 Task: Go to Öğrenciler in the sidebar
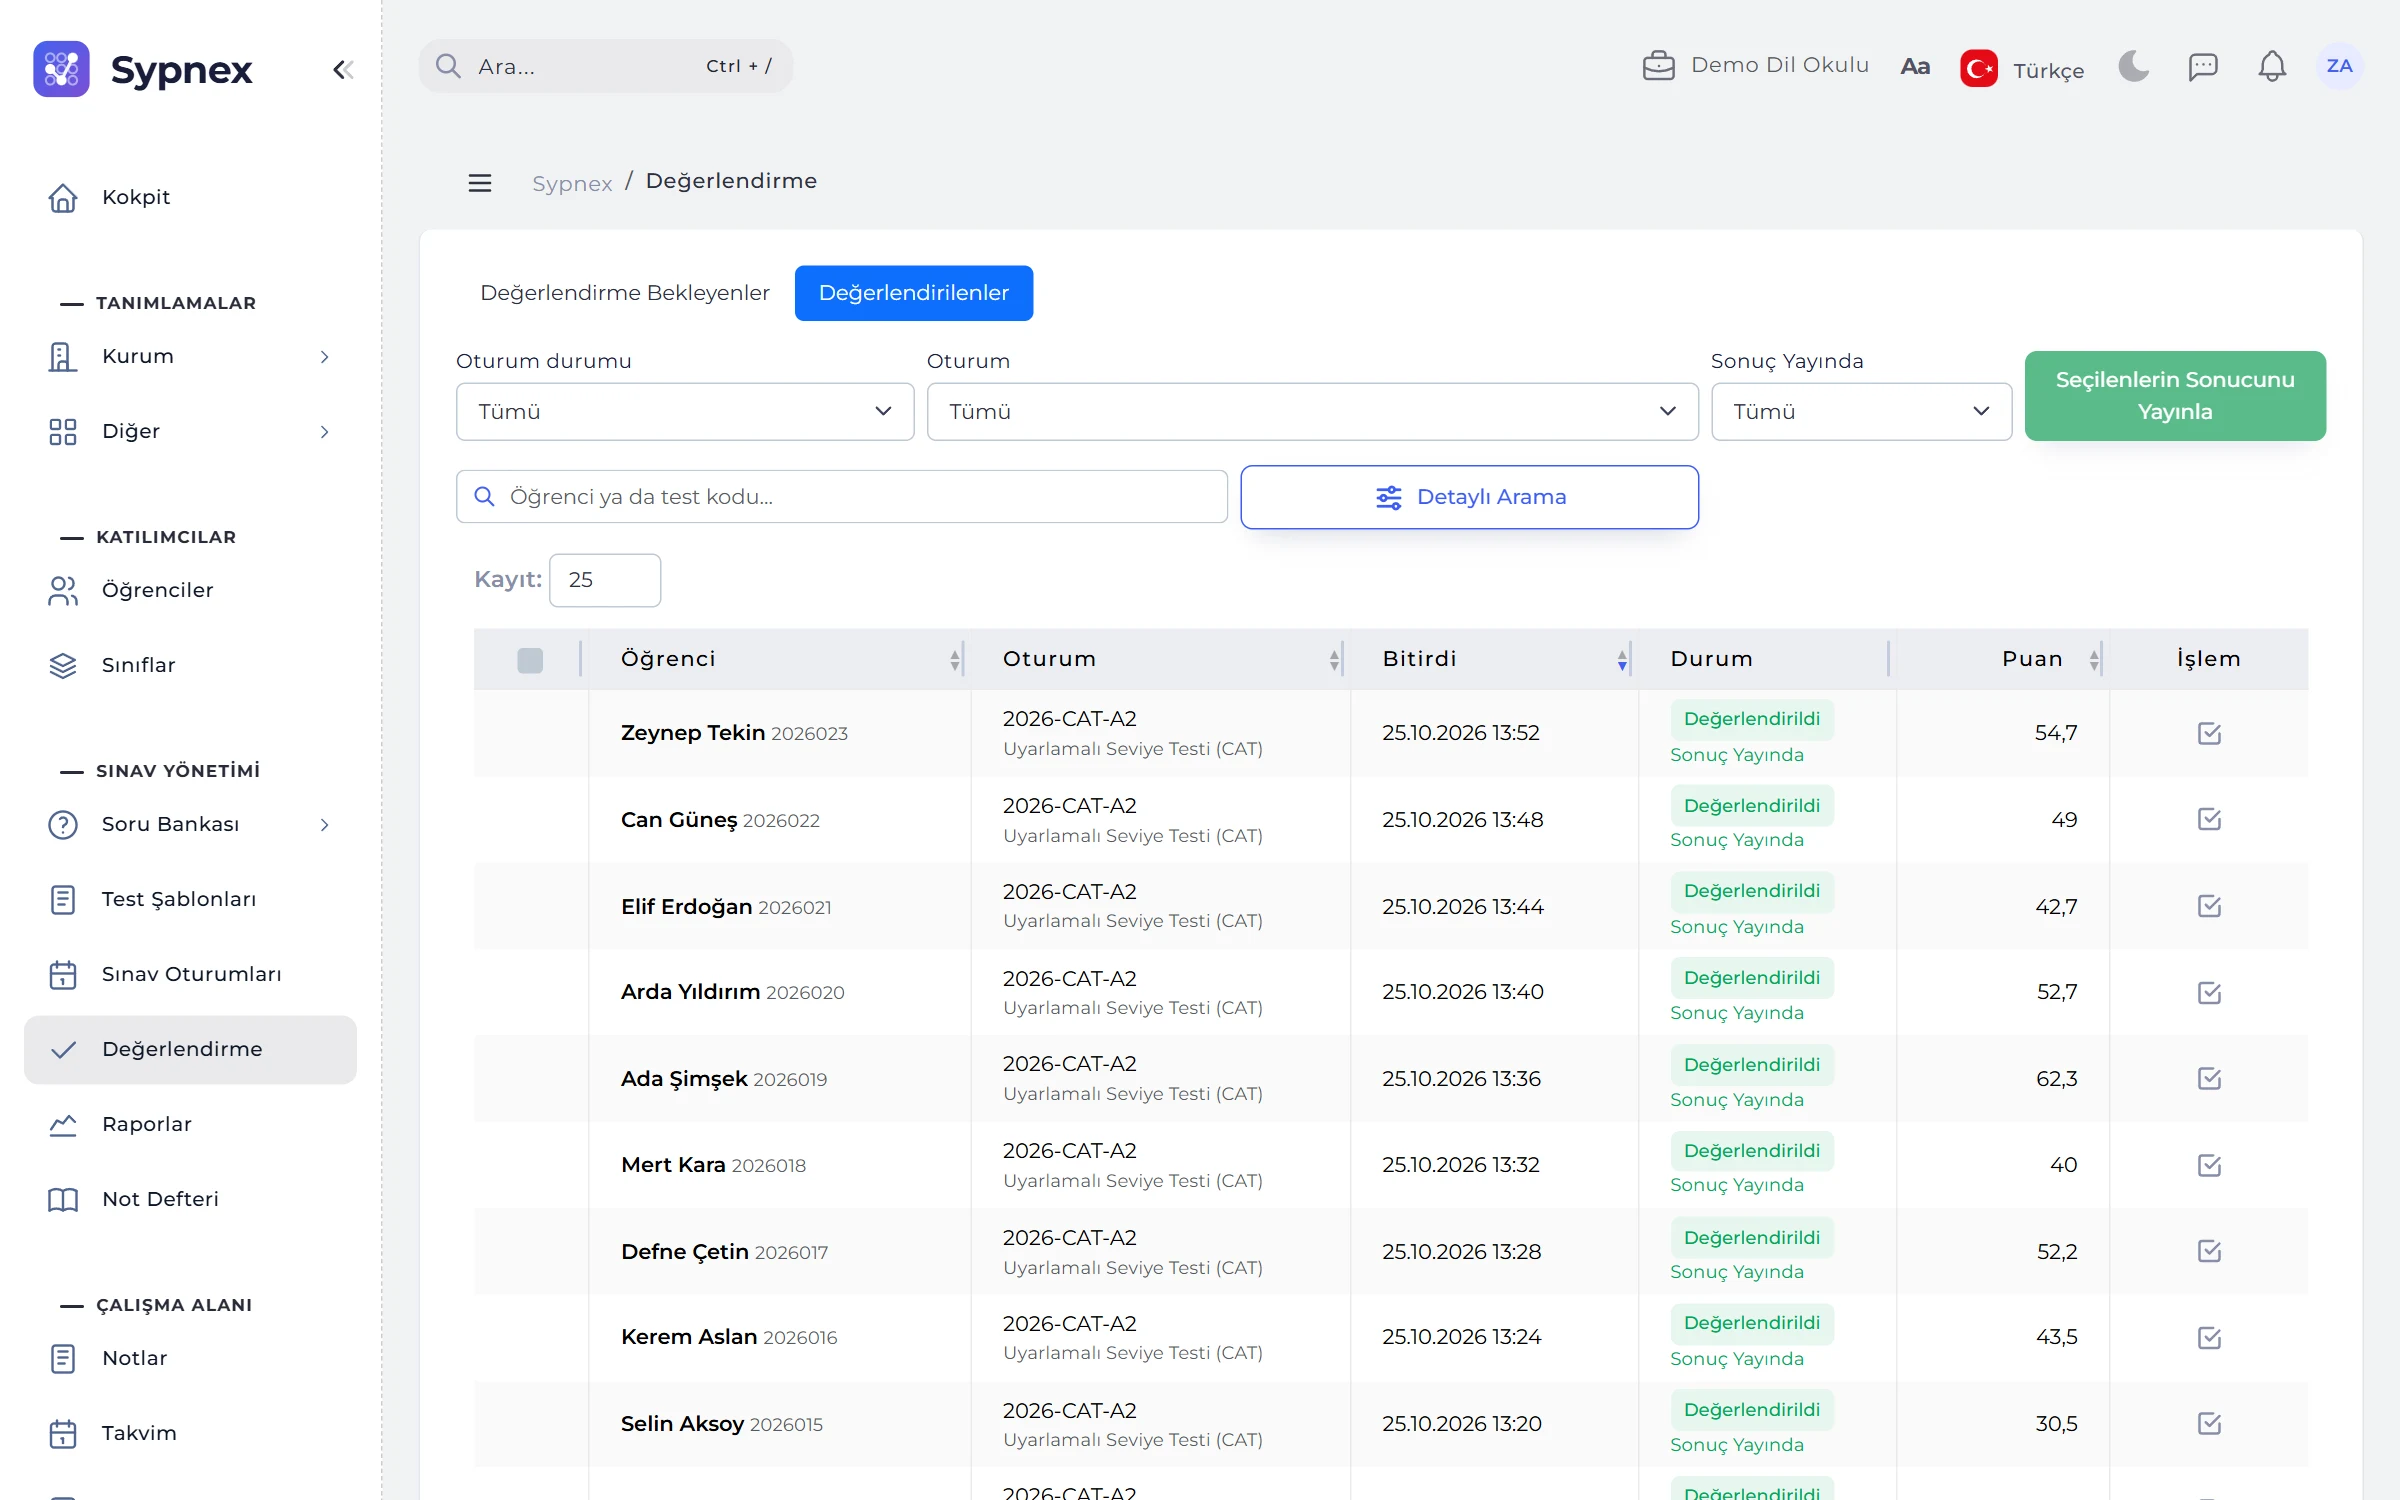pyautogui.click(x=190, y=590)
